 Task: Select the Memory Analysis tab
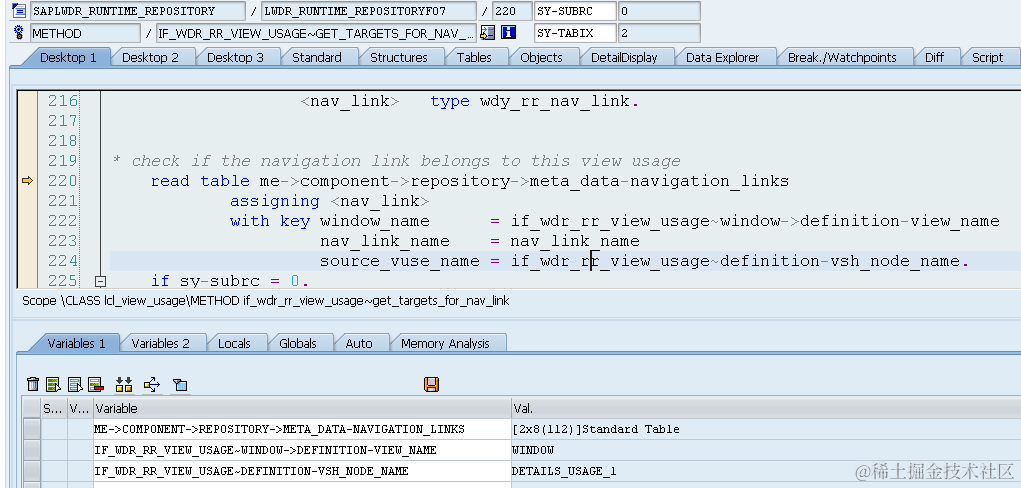click(x=445, y=343)
